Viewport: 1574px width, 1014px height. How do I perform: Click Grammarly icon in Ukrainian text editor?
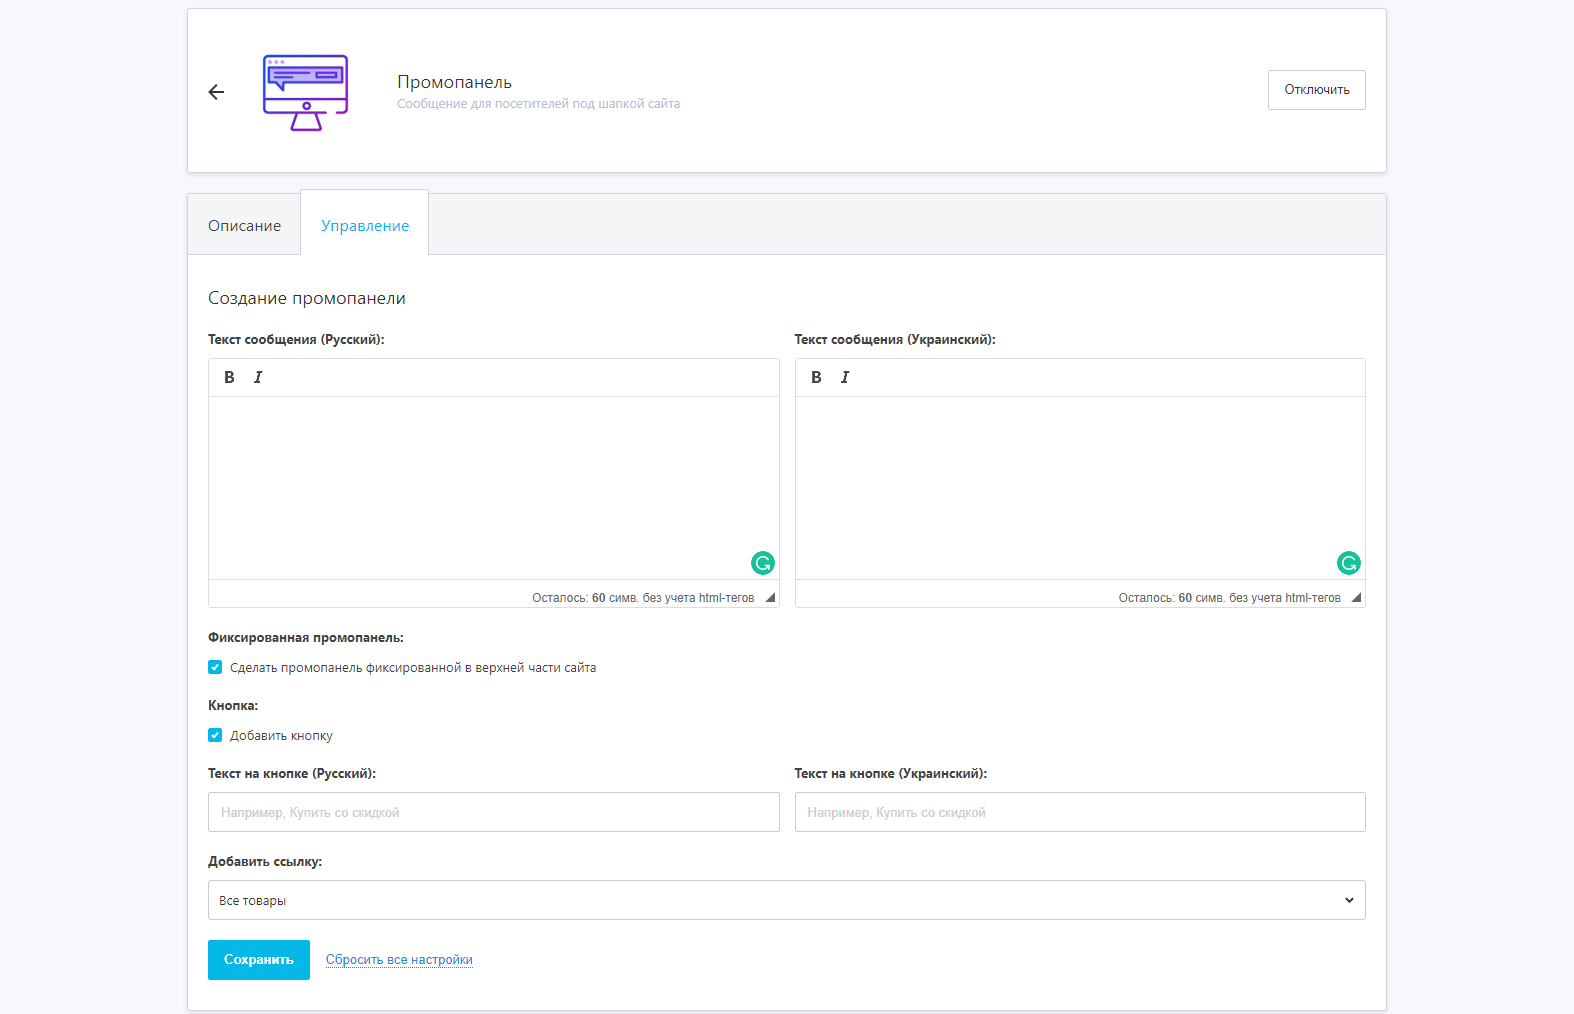pyautogui.click(x=1349, y=563)
